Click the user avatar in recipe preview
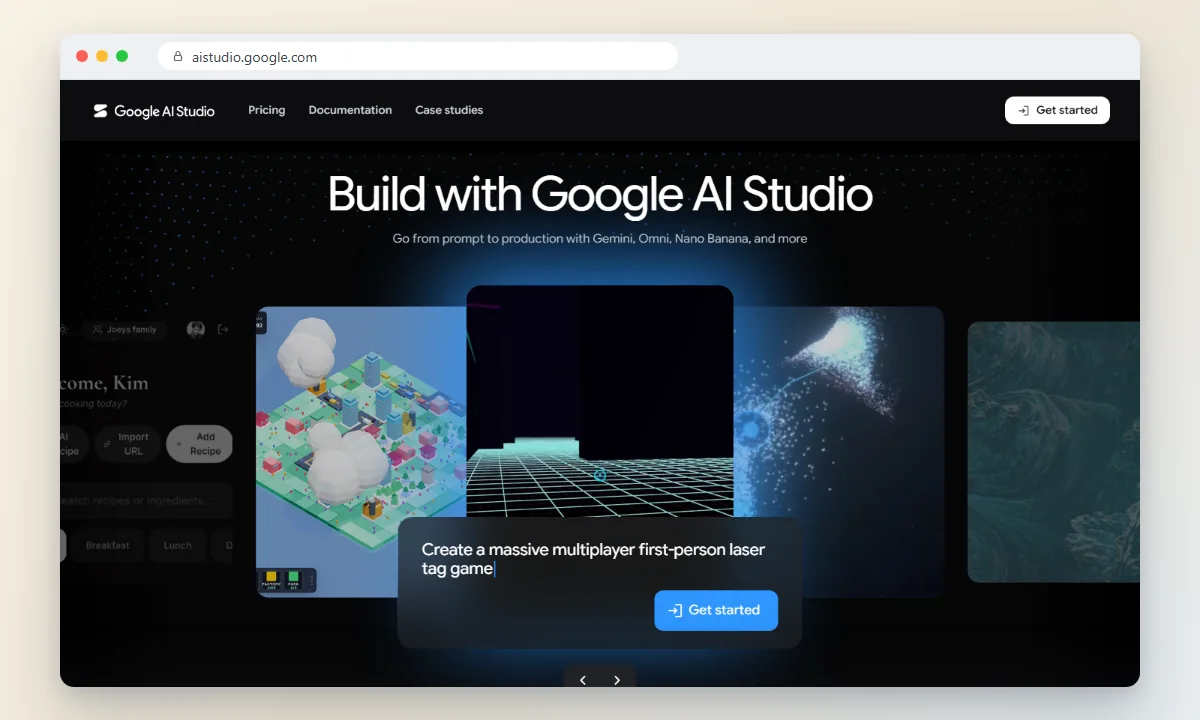The image size is (1200, 720). (196, 329)
